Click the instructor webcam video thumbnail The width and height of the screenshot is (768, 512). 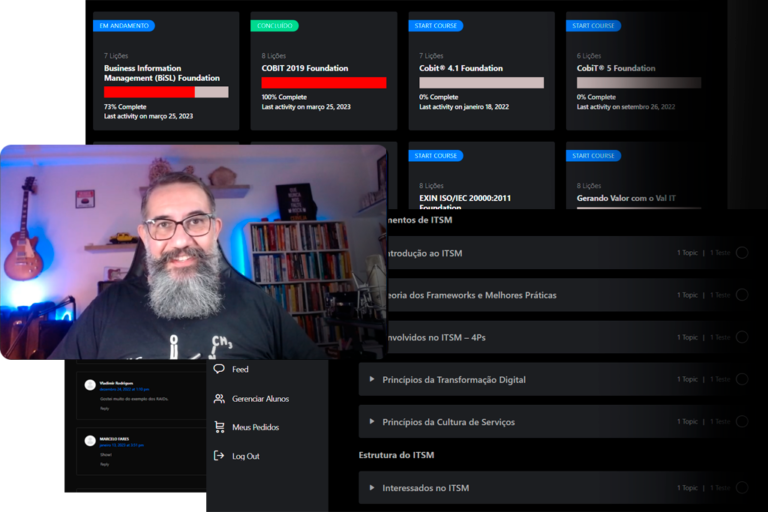[x=192, y=250]
